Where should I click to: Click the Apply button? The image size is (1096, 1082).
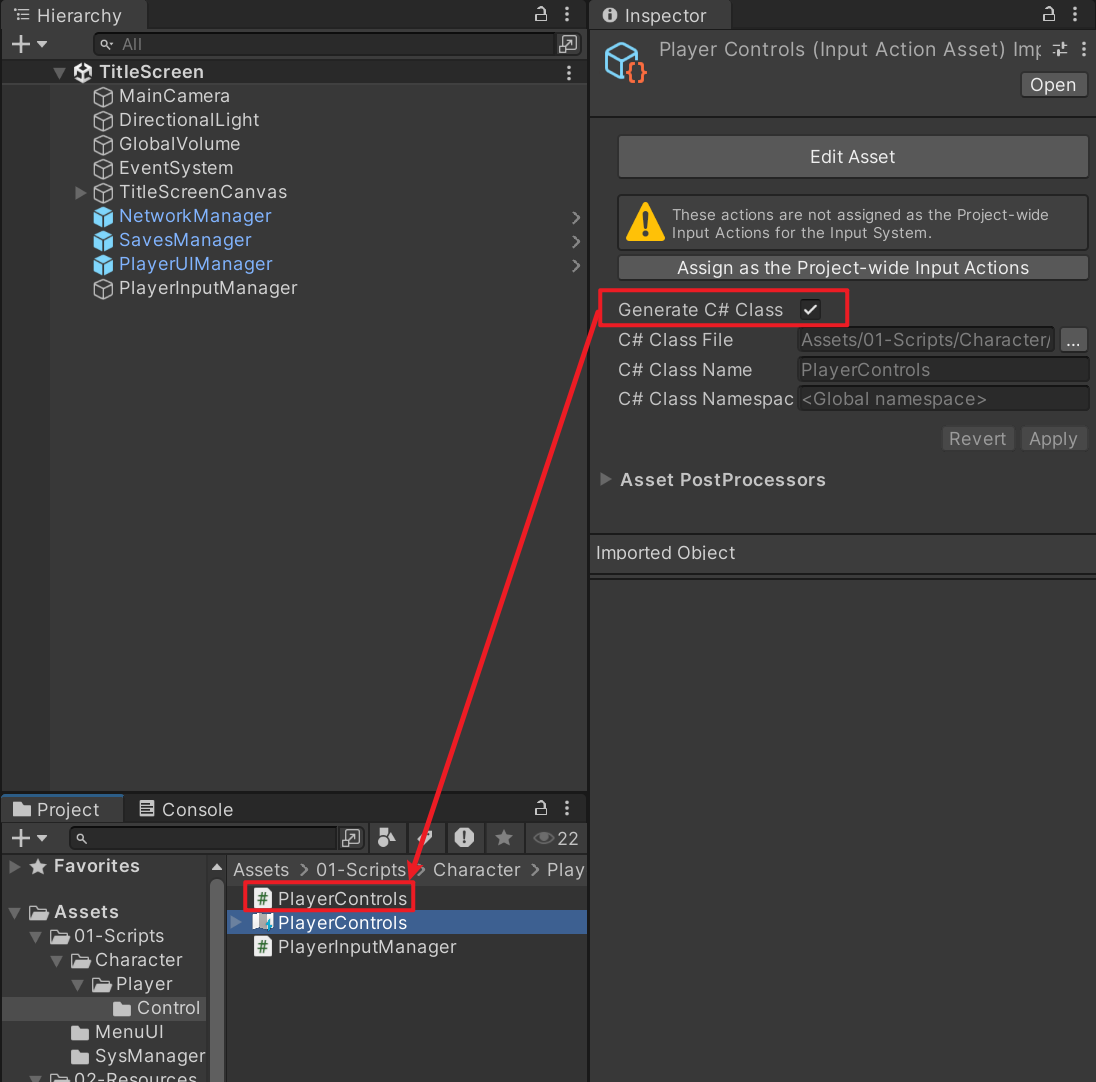pyautogui.click(x=1053, y=439)
